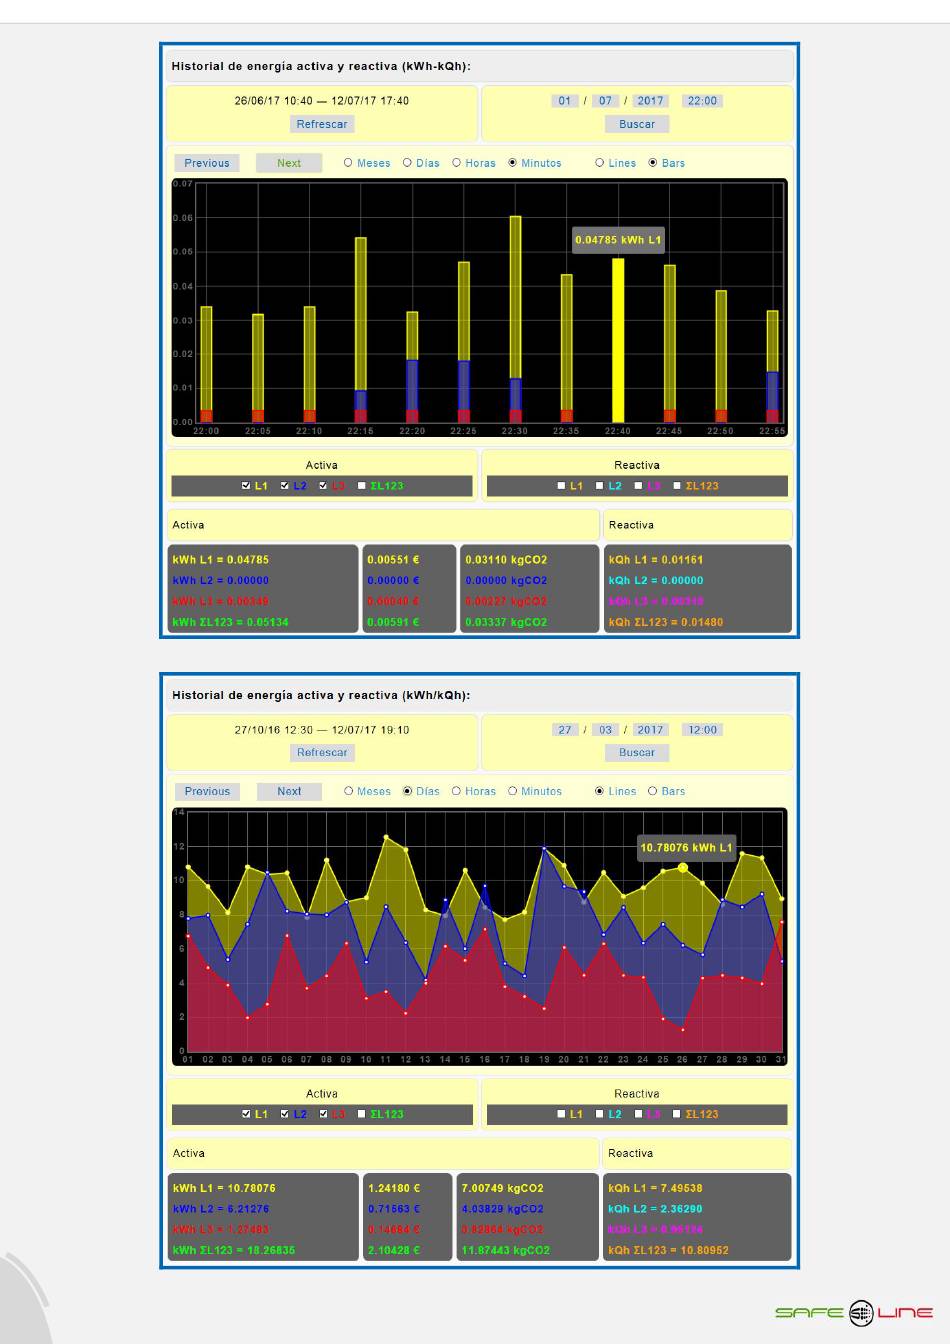Enable Activa ΣL123 checkbox in top panel
This screenshot has width=950, height=1344.
[361, 486]
